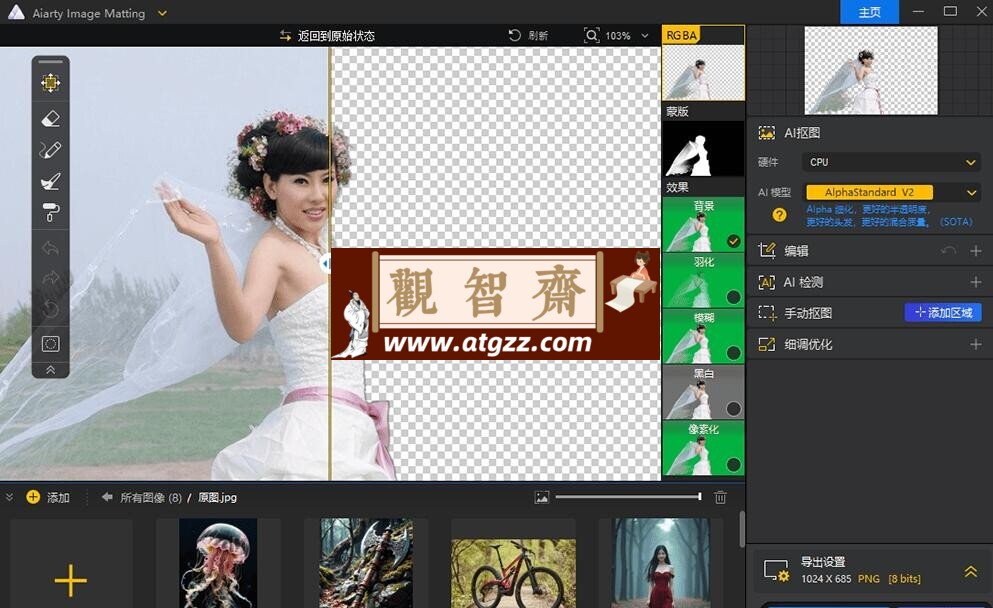Viewport: 993px width, 608px height.
Task: Click the undo arrow in 编辑 row
Action: tap(948, 251)
